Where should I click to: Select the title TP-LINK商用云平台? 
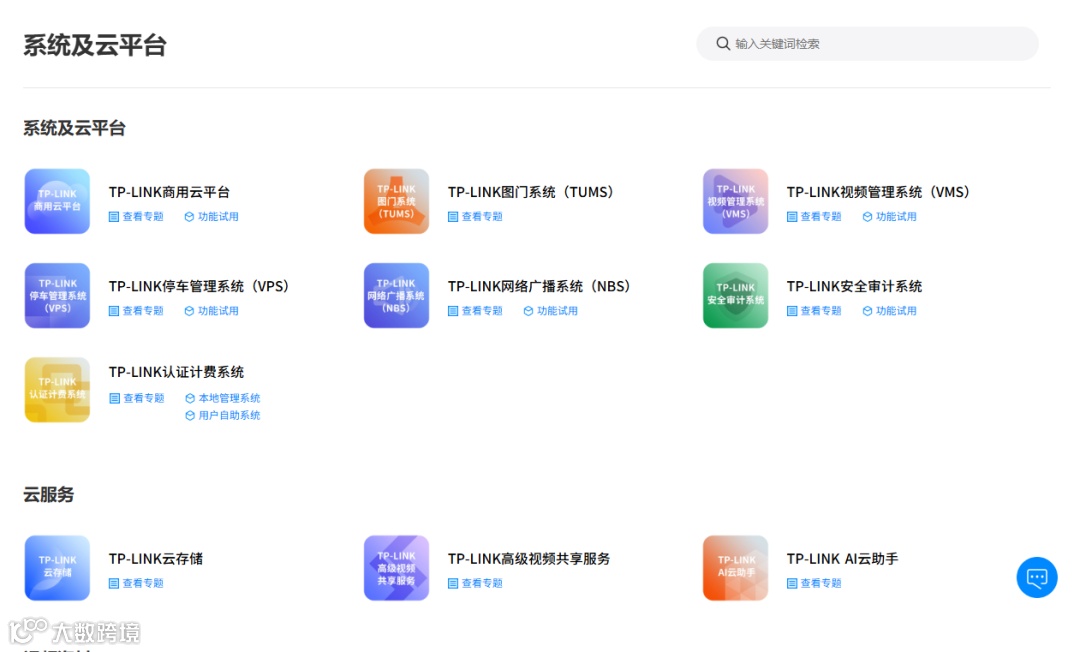[x=169, y=192]
